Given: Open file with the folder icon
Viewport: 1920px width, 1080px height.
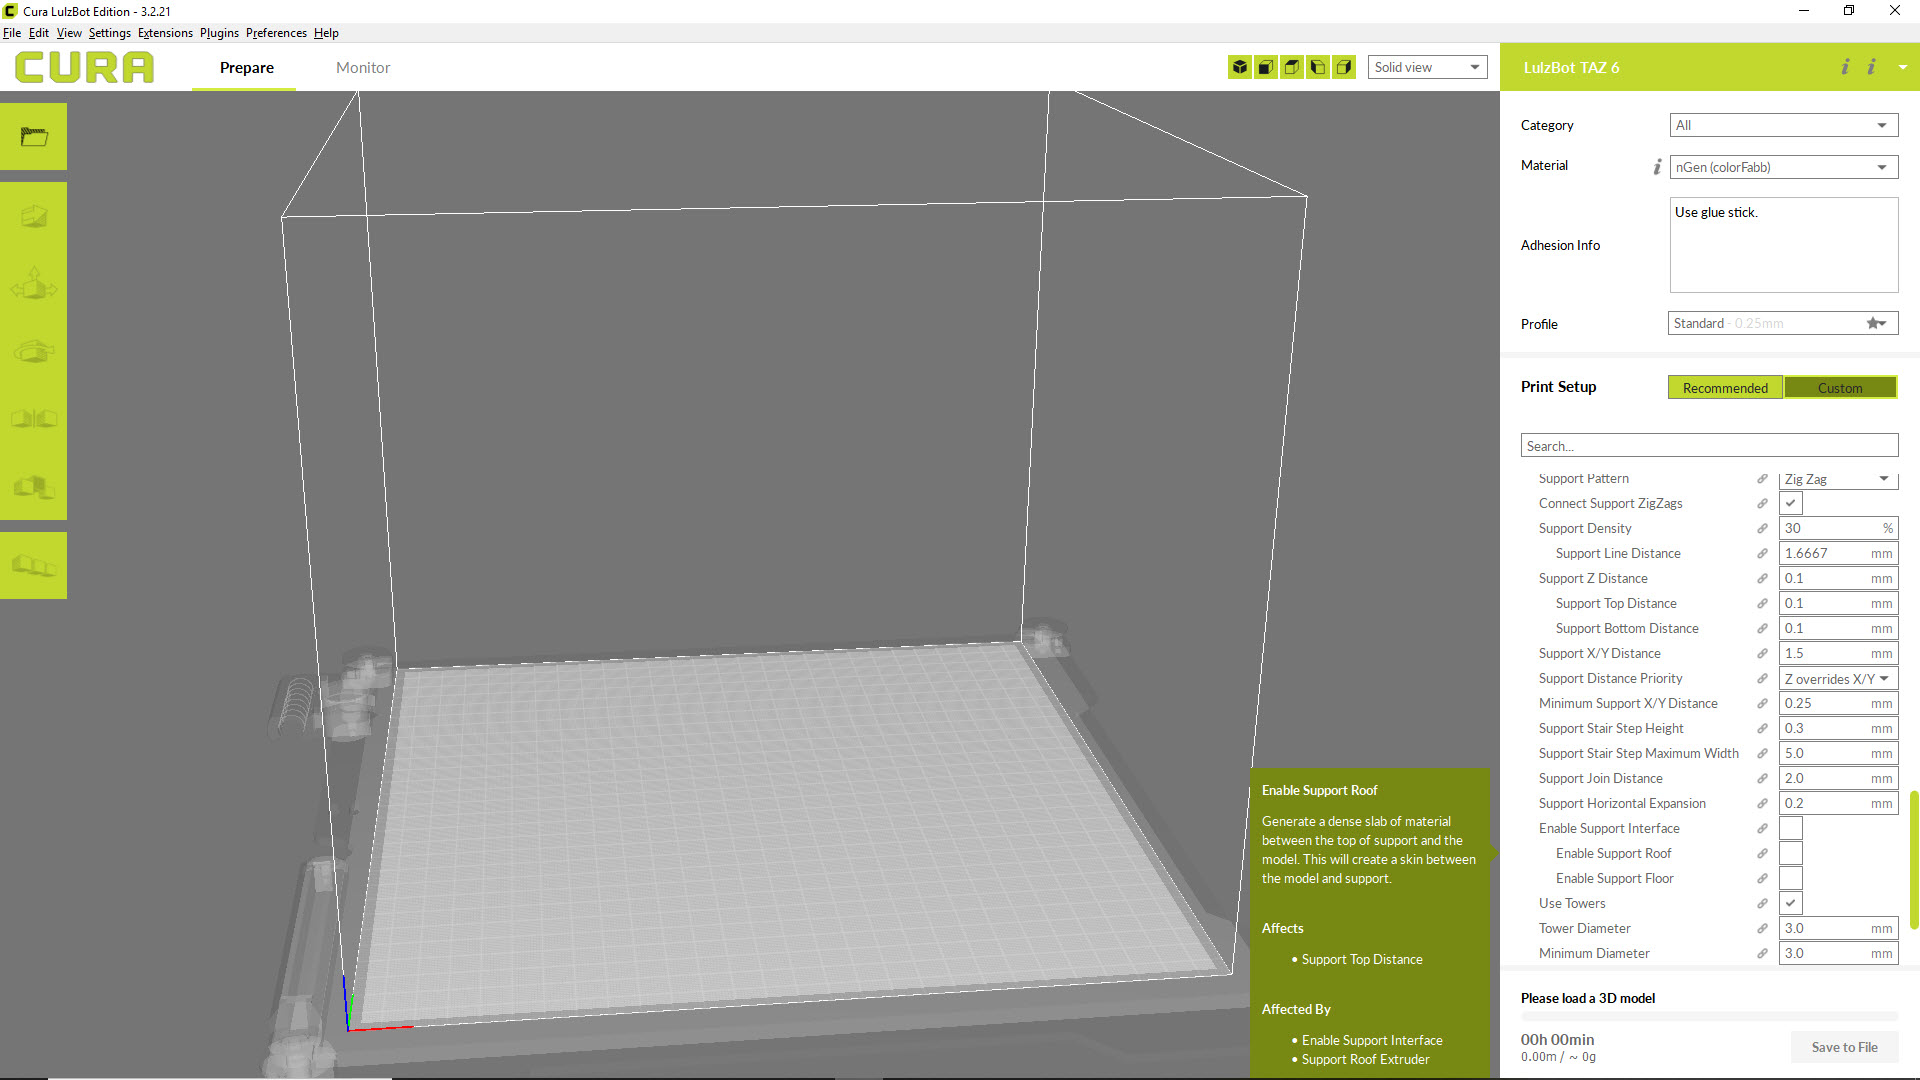Looking at the screenshot, I should point(34,136).
